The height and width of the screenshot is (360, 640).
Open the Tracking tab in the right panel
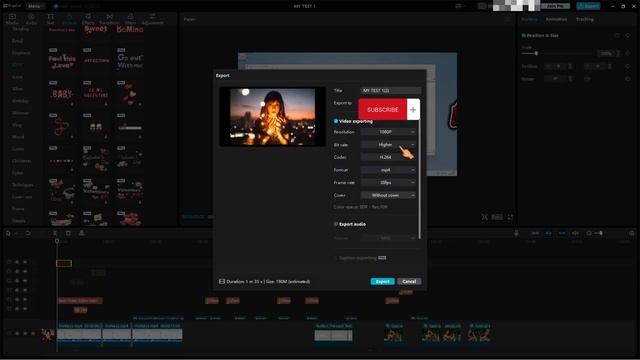pyautogui.click(x=584, y=19)
